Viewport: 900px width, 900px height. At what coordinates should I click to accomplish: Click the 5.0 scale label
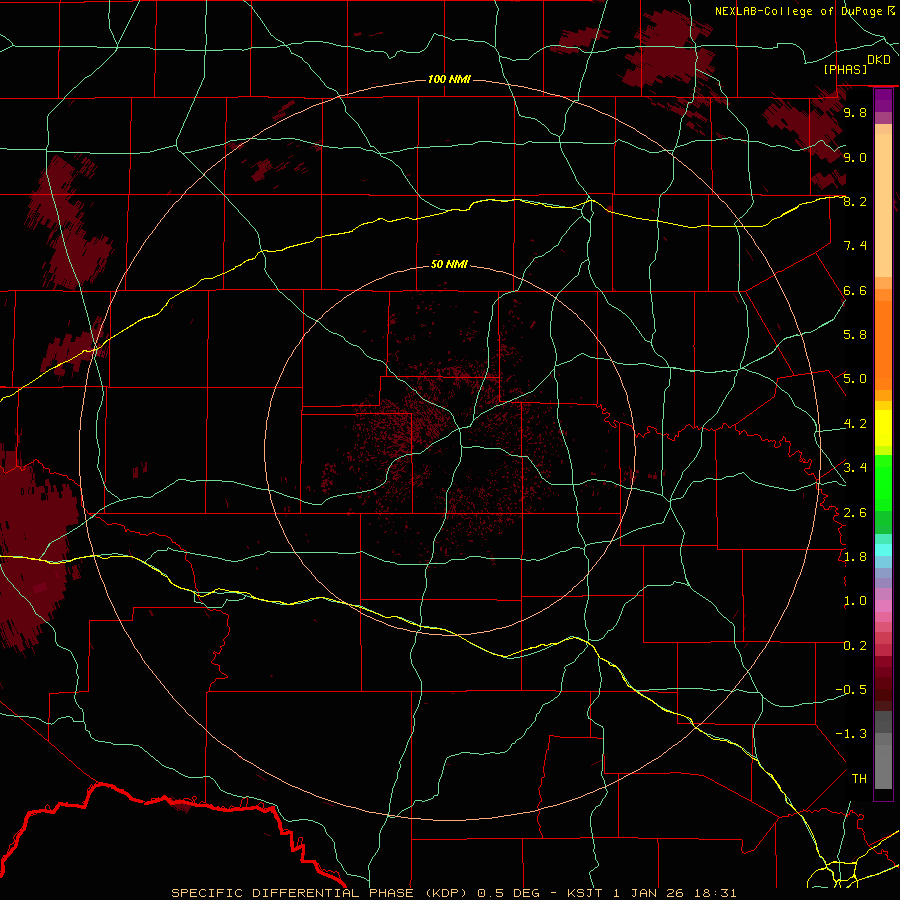(855, 379)
